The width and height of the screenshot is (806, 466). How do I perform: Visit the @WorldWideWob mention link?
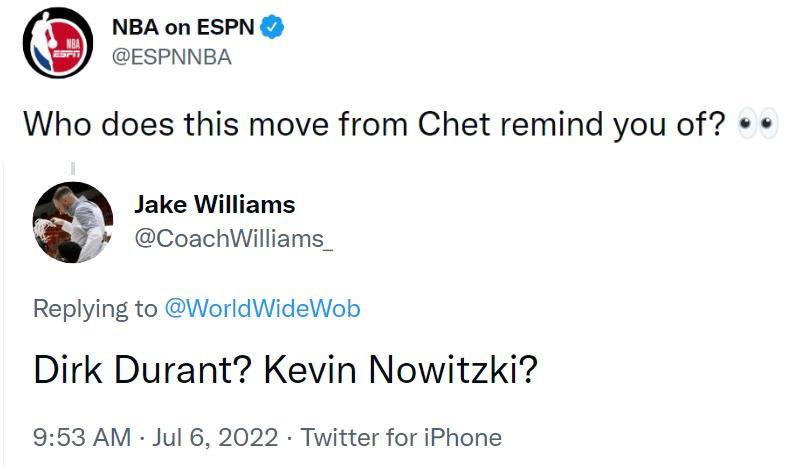coord(262,309)
